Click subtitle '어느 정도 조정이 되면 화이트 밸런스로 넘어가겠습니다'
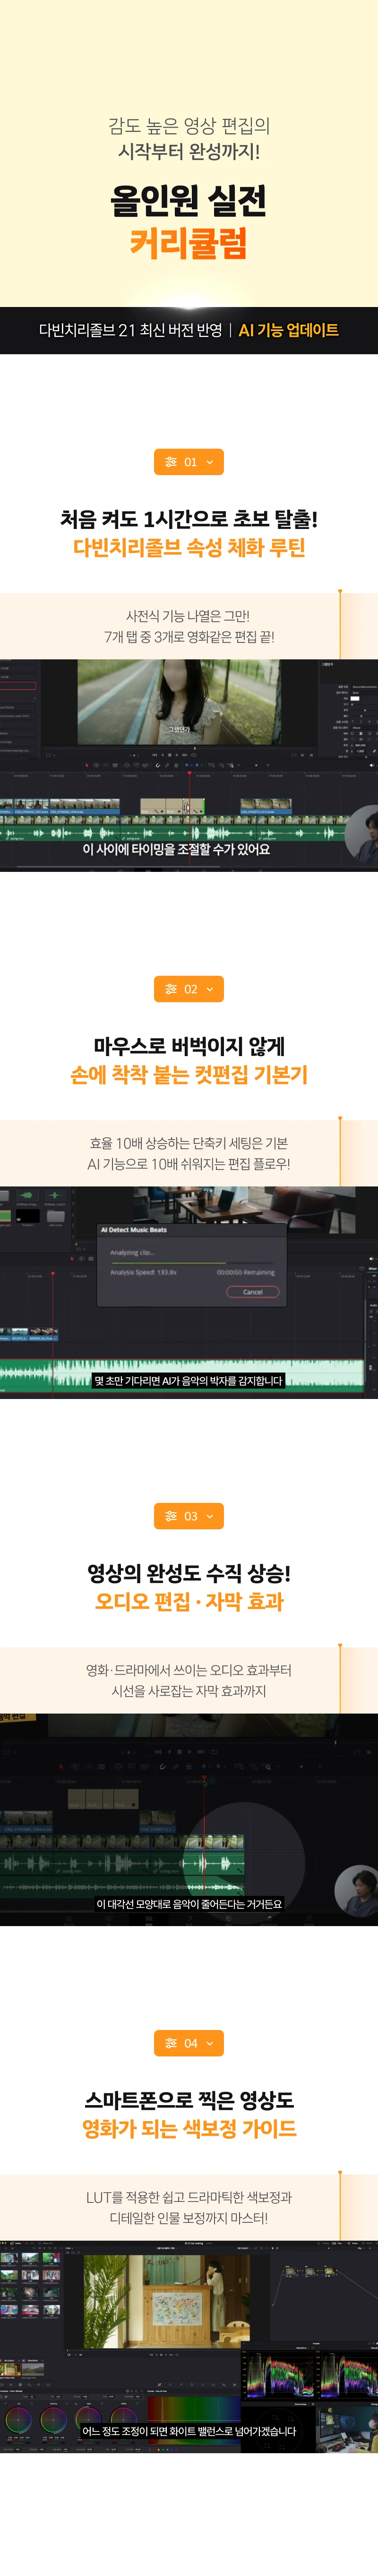 point(189,2431)
